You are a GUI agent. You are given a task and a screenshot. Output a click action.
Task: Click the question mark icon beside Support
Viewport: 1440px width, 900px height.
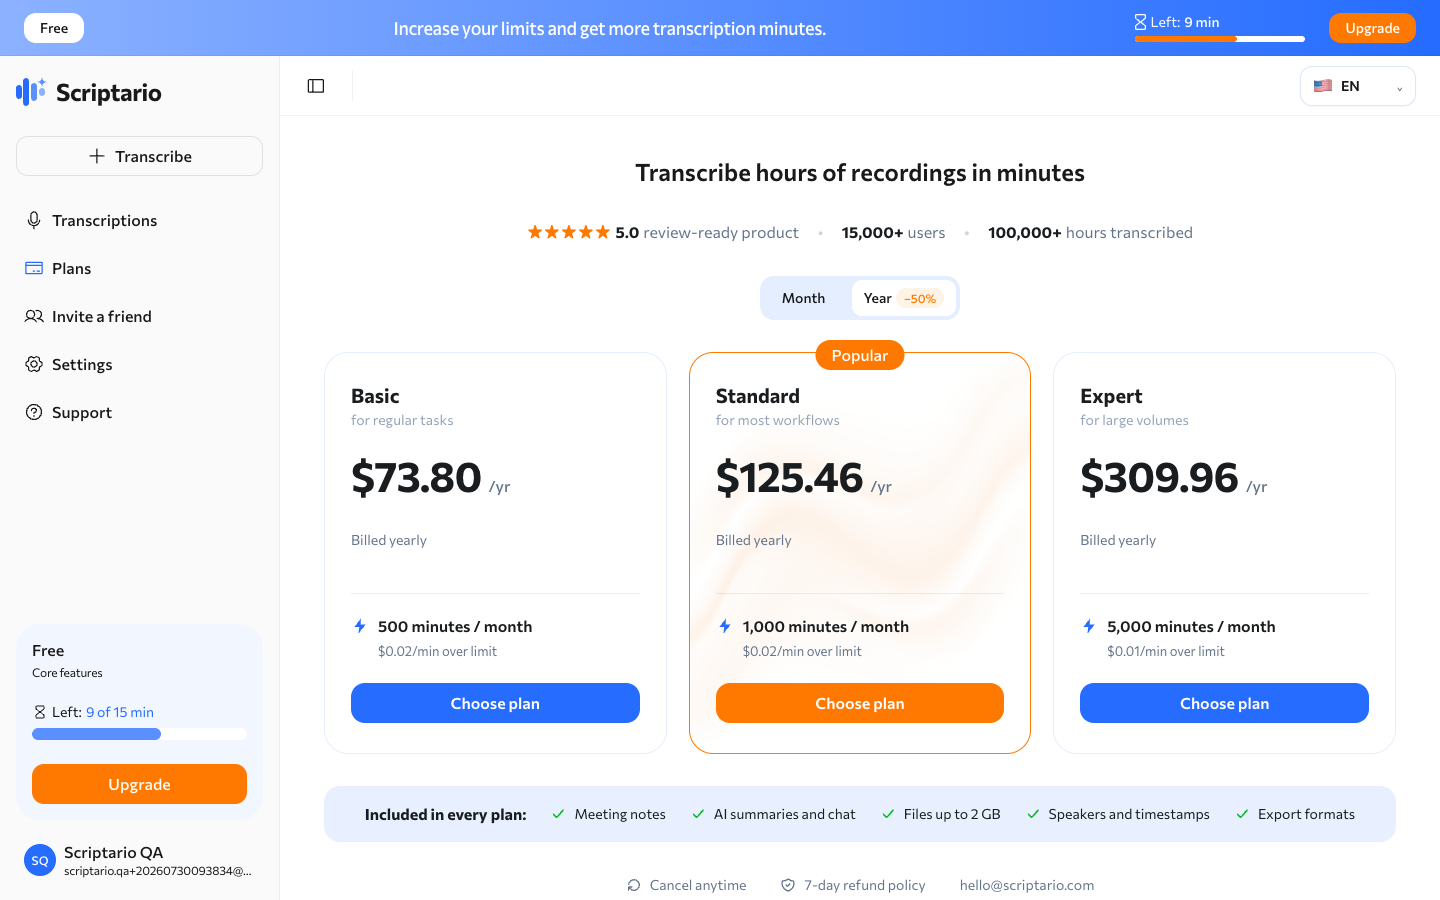point(34,412)
